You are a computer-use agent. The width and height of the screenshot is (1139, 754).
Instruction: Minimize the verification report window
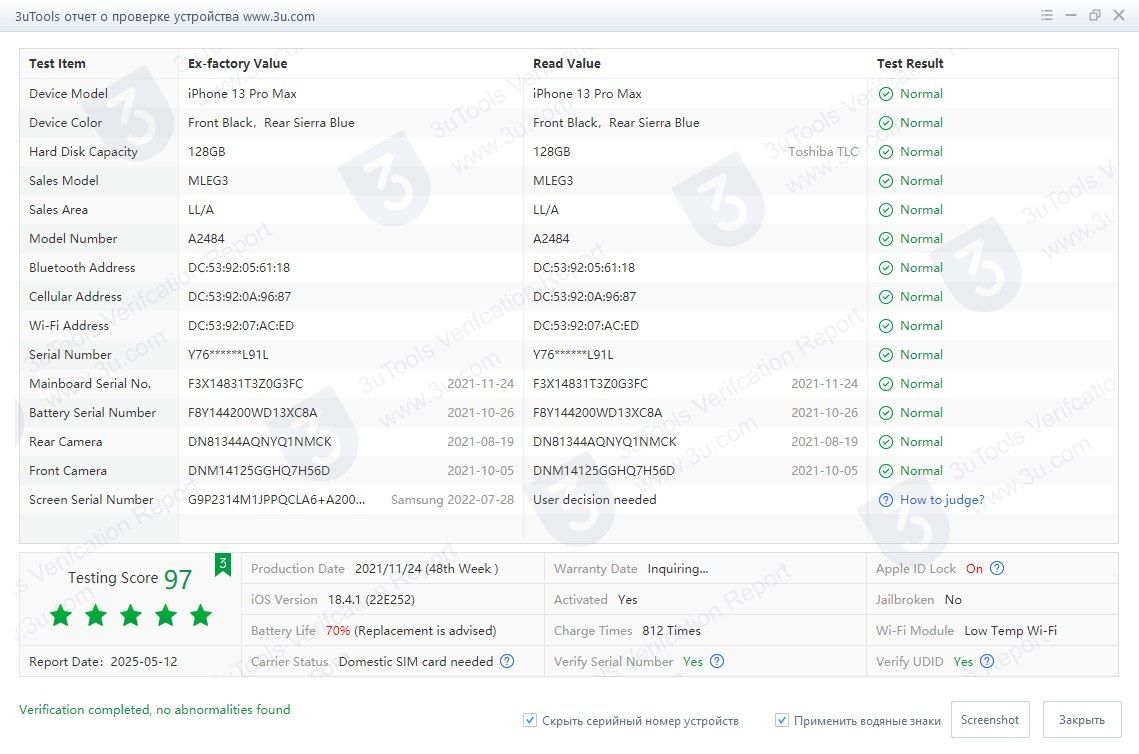coord(1071,15)
